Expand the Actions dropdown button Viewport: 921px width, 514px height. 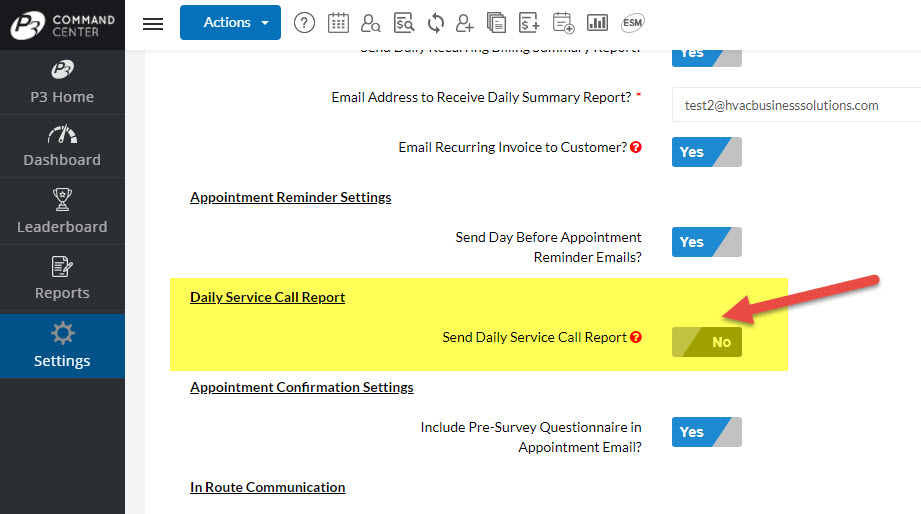[230, 22]
